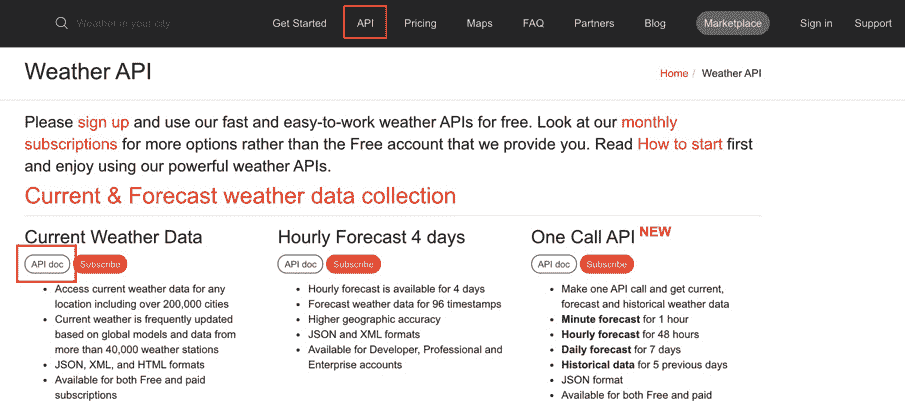Subscribe to One Call API
Viewport: 905px width, 405px height.
click(x=607, y=264)
